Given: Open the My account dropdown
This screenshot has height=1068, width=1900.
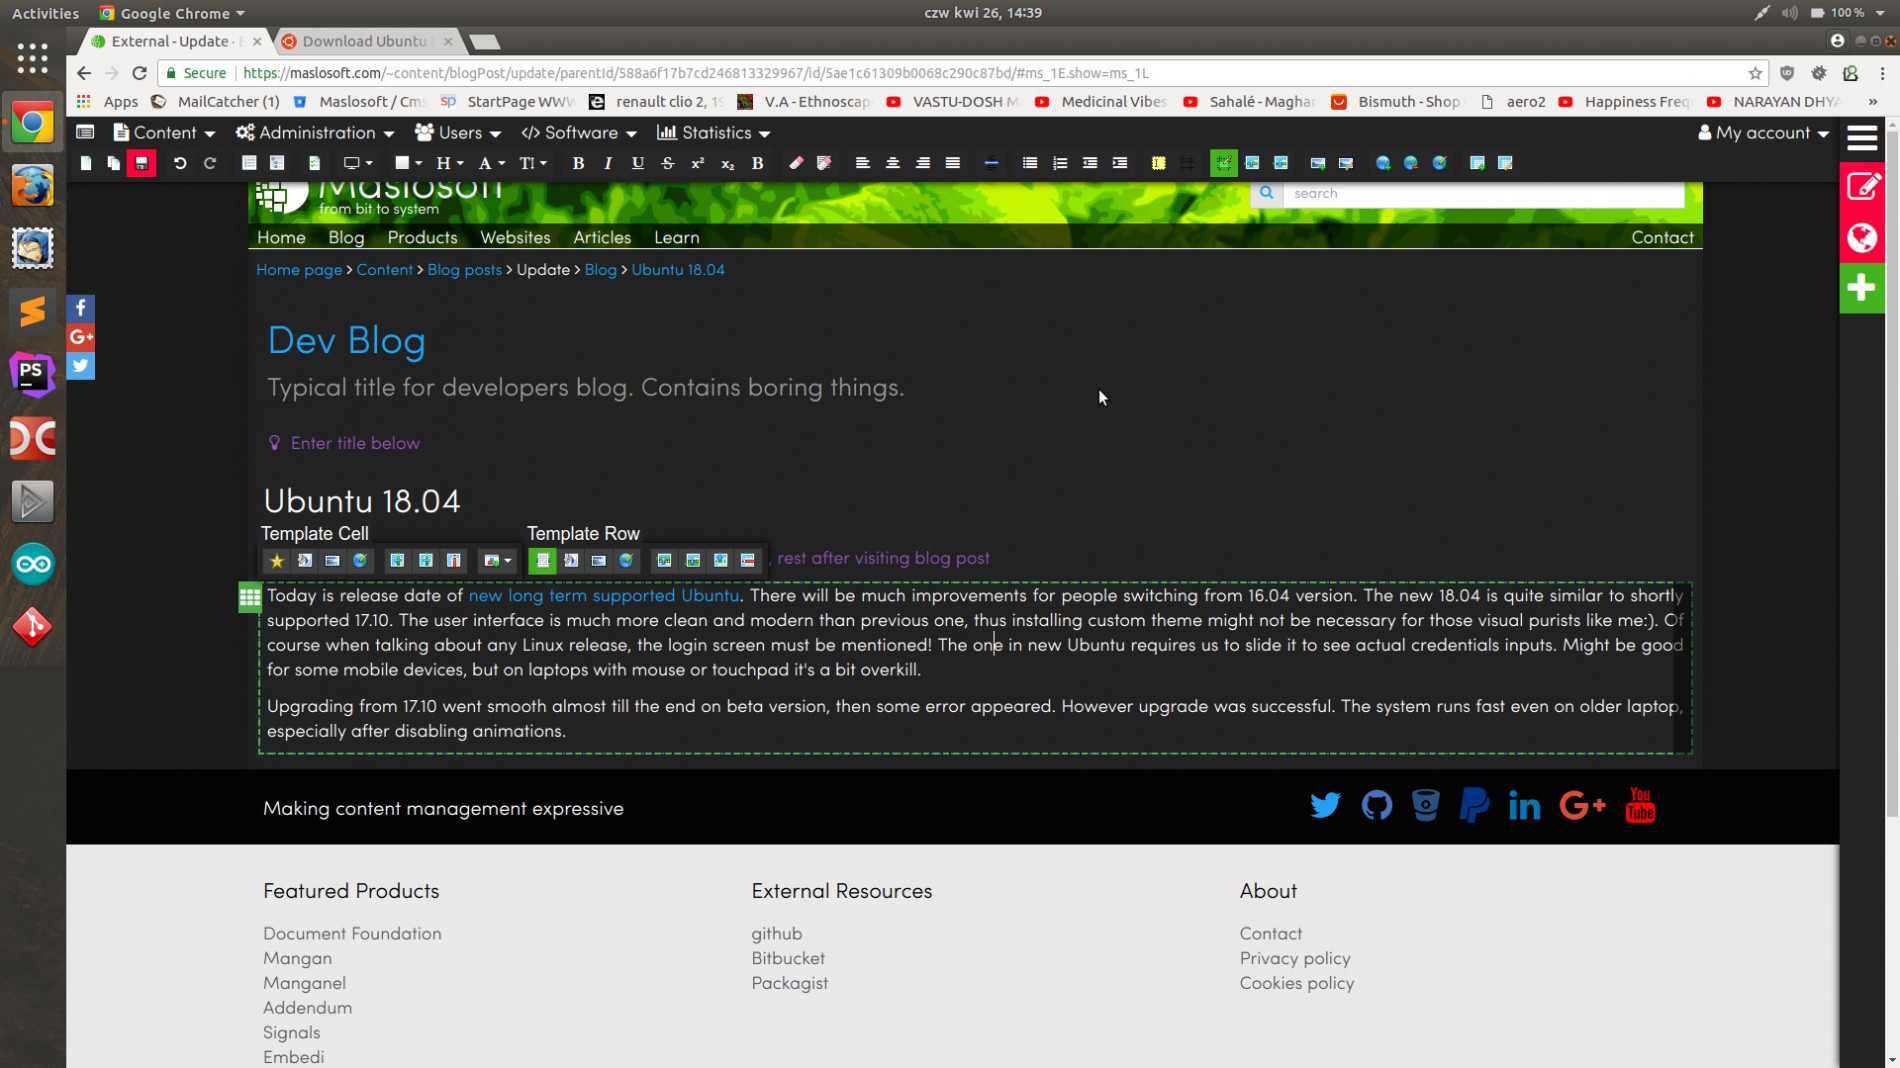Looking at the screenshot, I should (x=1764, y=133).
